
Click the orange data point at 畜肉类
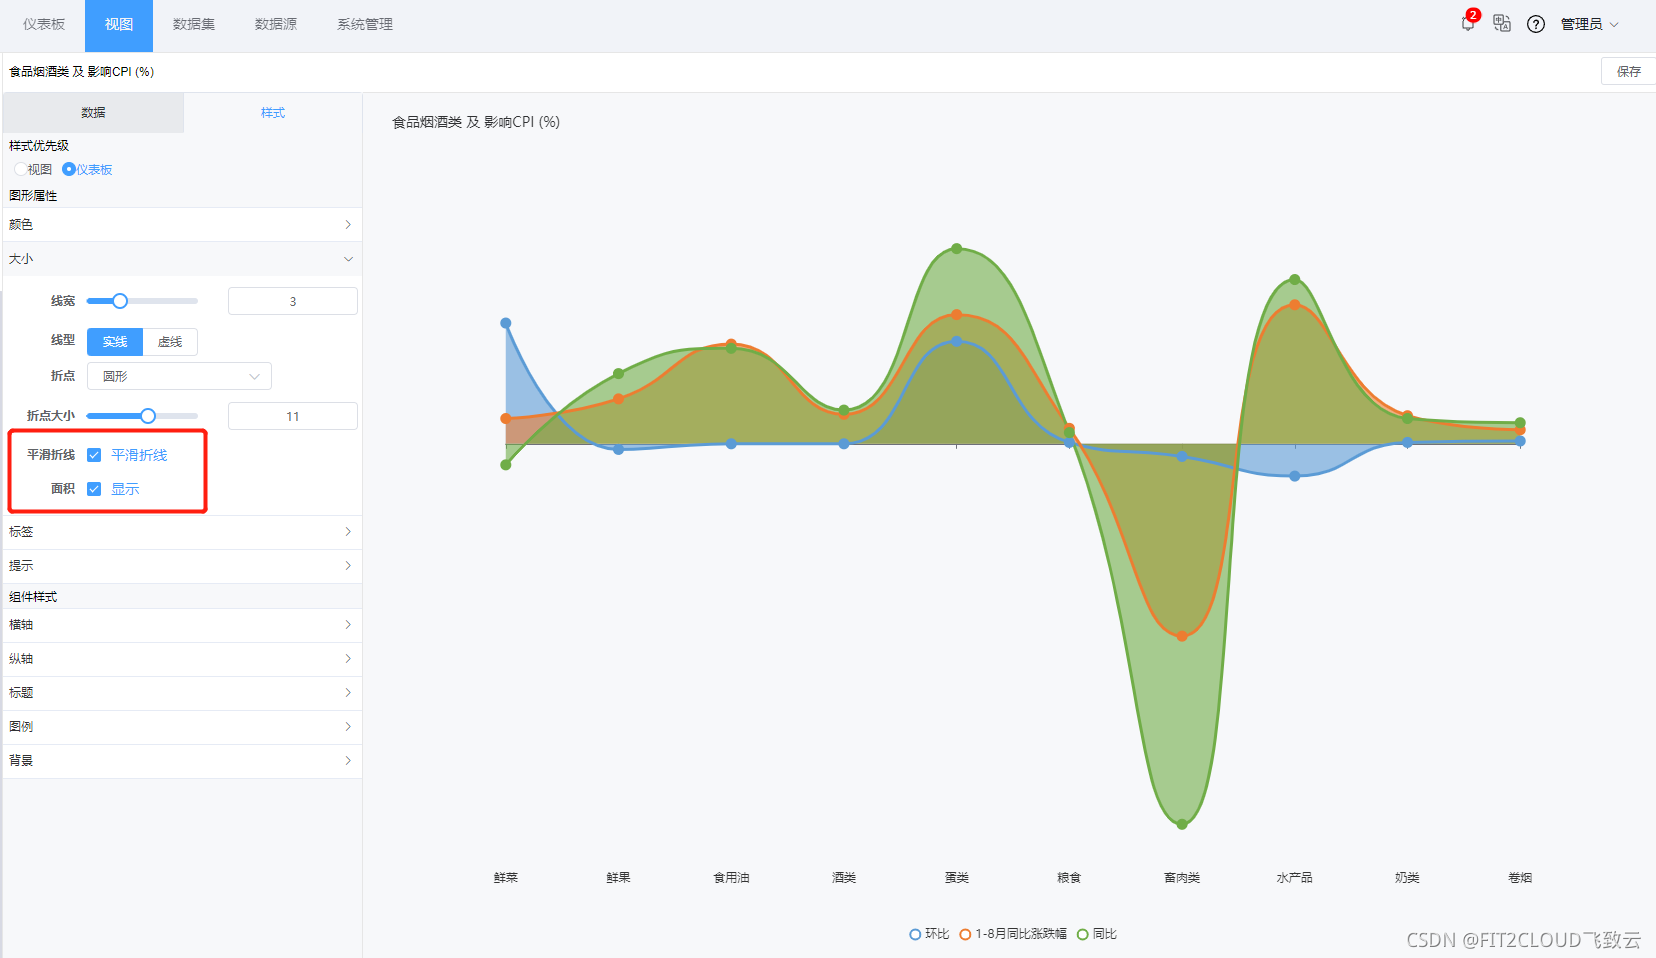click(1182, 636)
